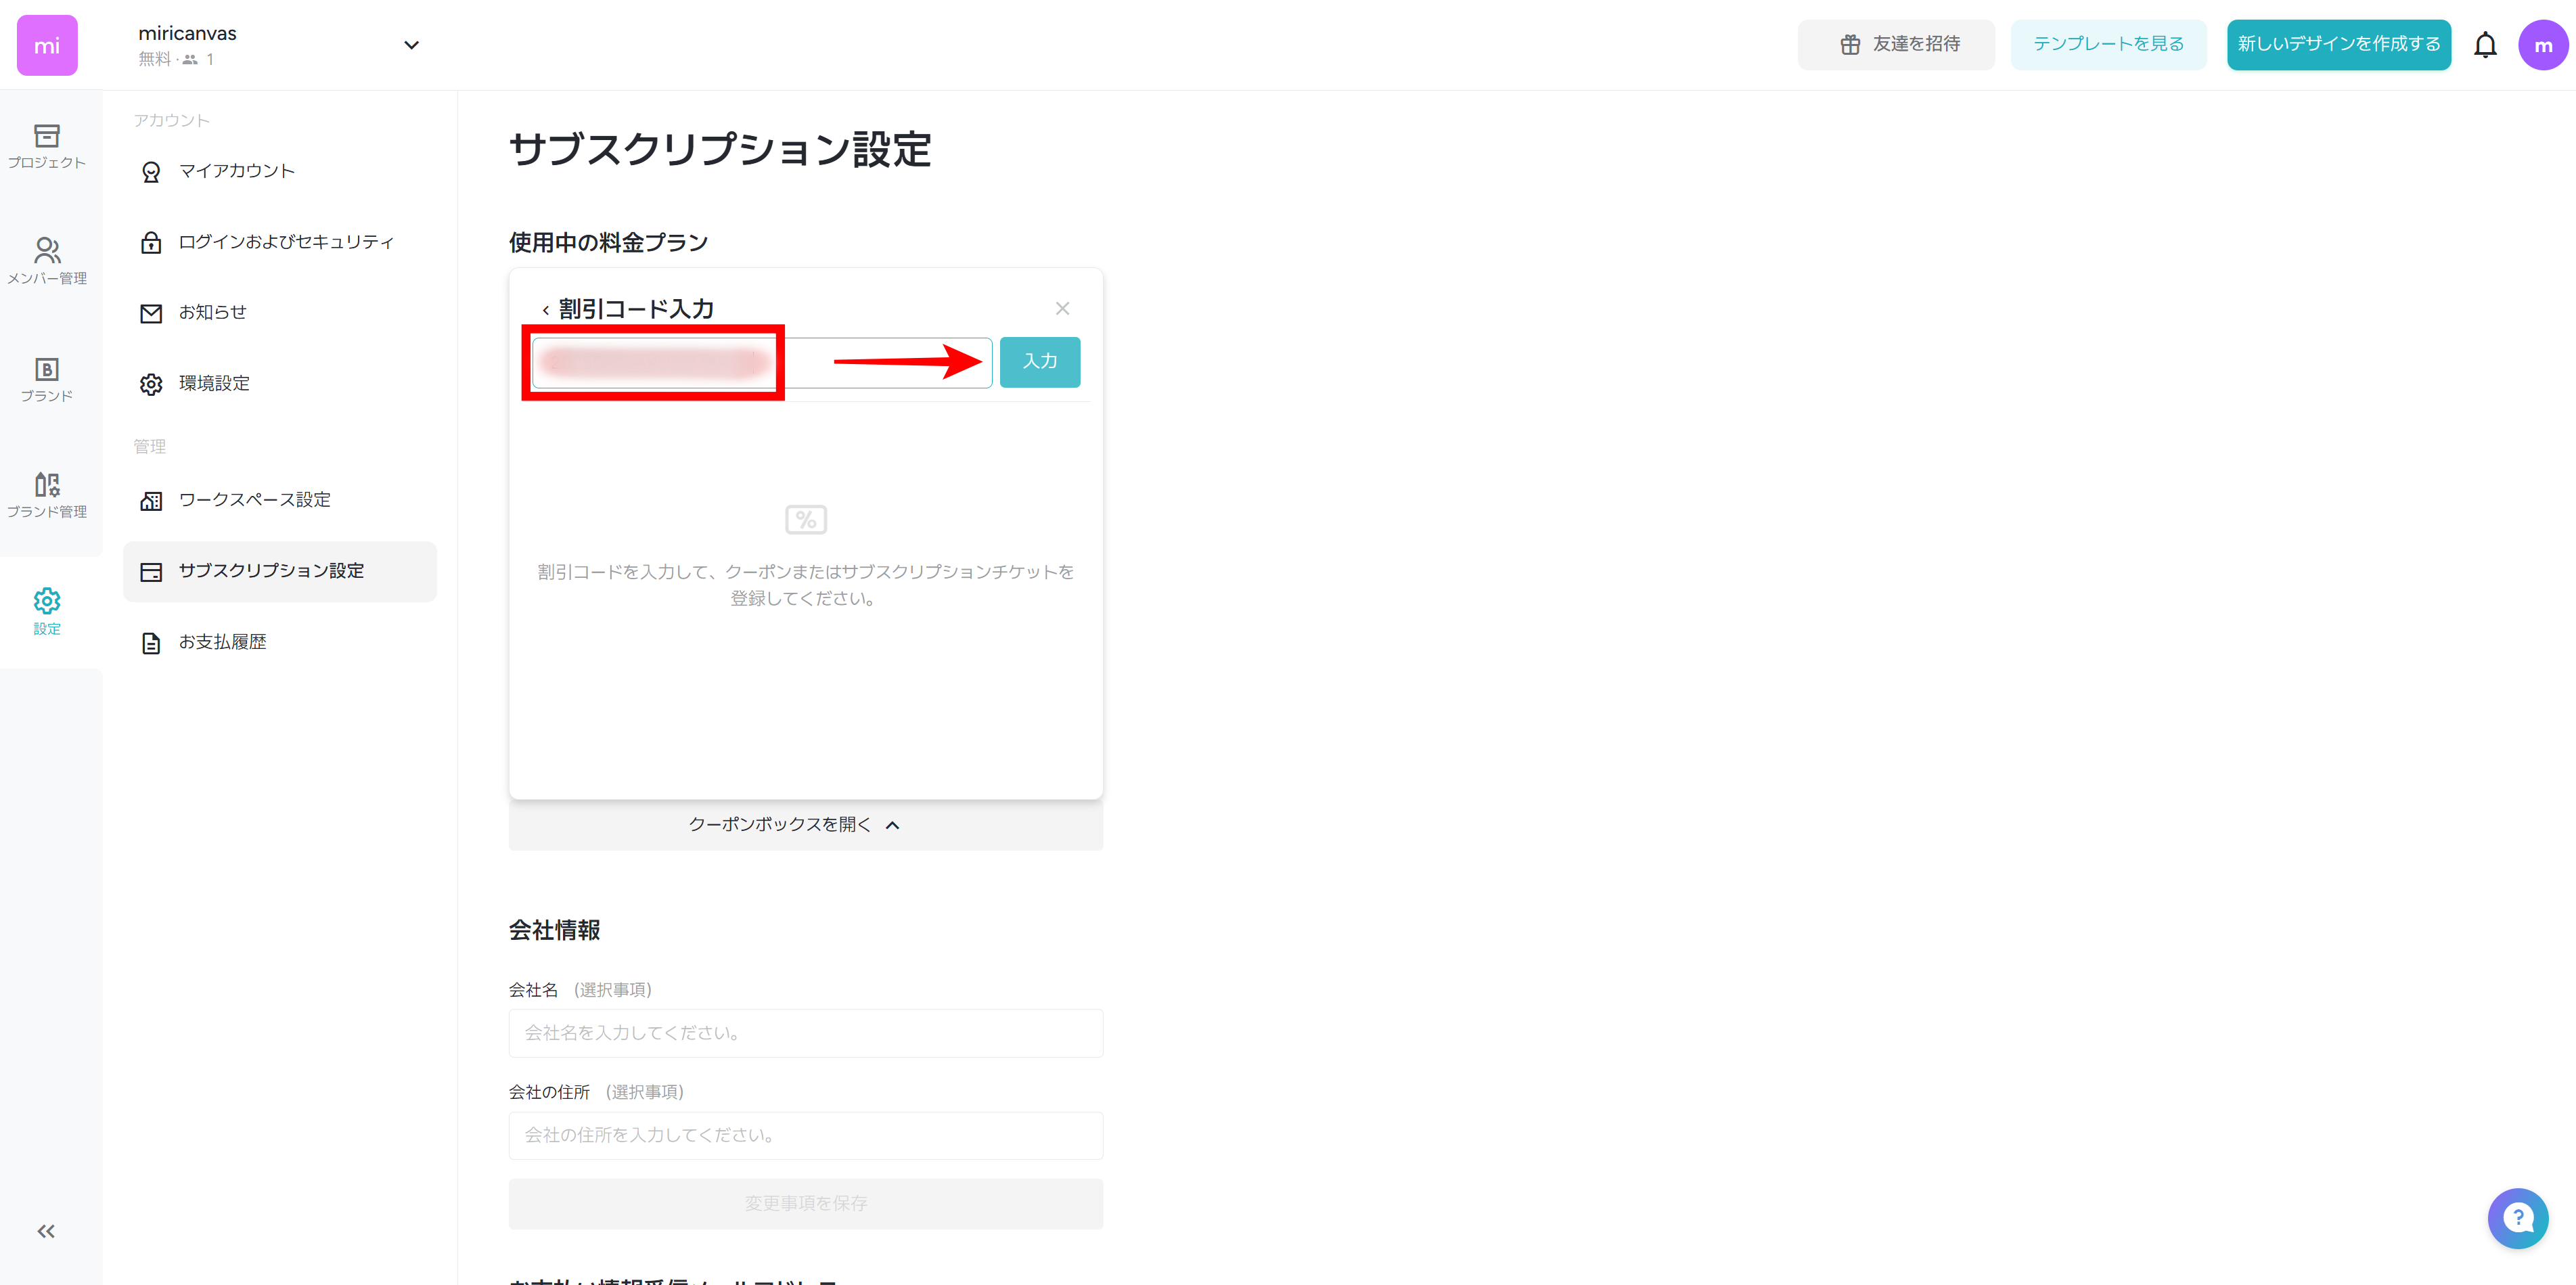Screen dimensions: 2576x1285
Task: Toggle open the クーポンボックスを開く section
Action: coord(780,825)
